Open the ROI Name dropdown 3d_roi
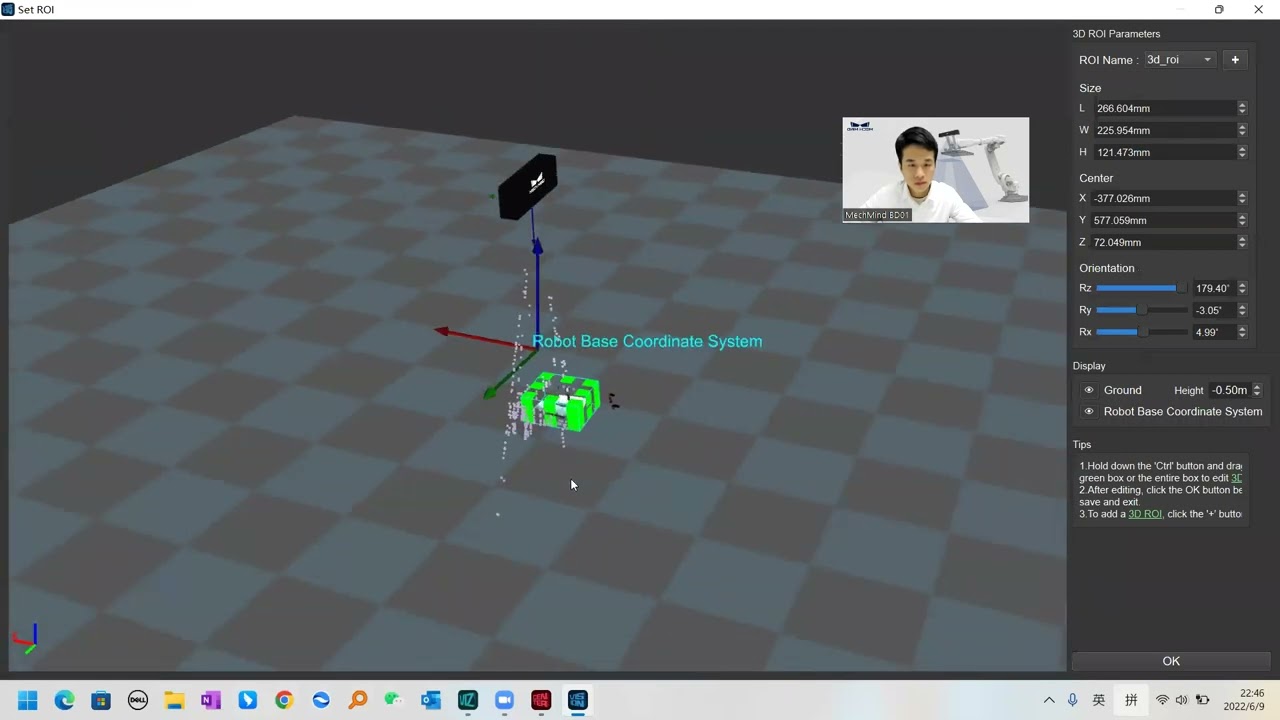 [1180, 60]
